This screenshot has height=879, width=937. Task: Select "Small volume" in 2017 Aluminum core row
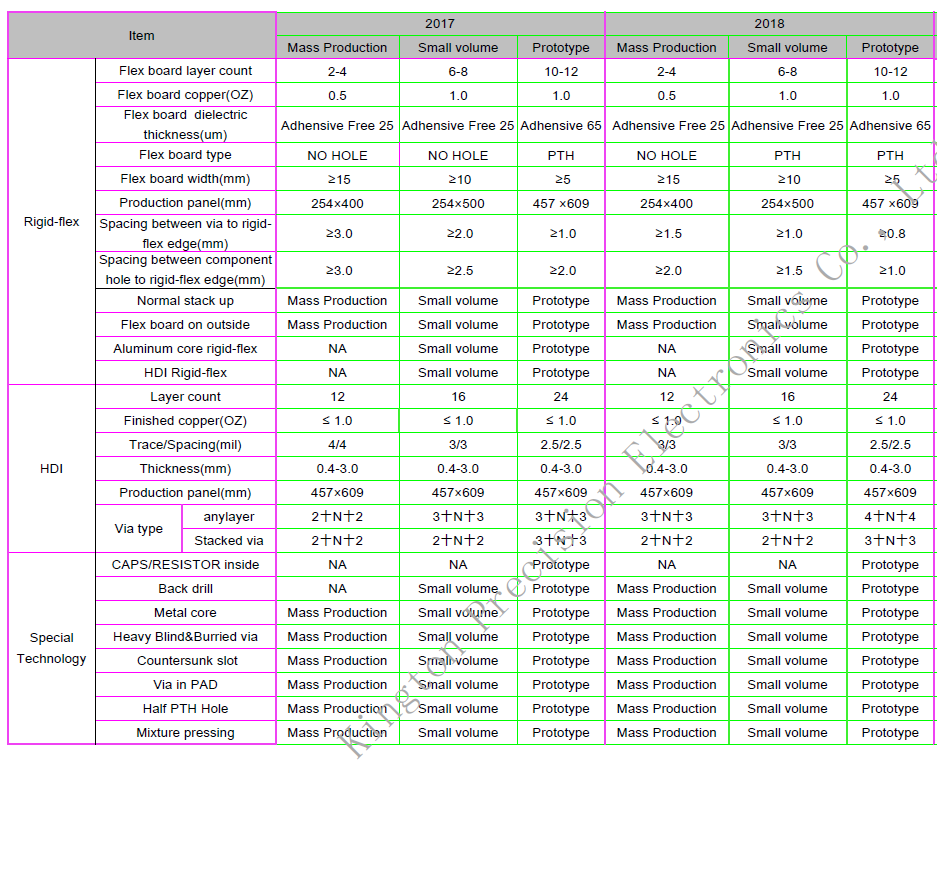point(458,348)
